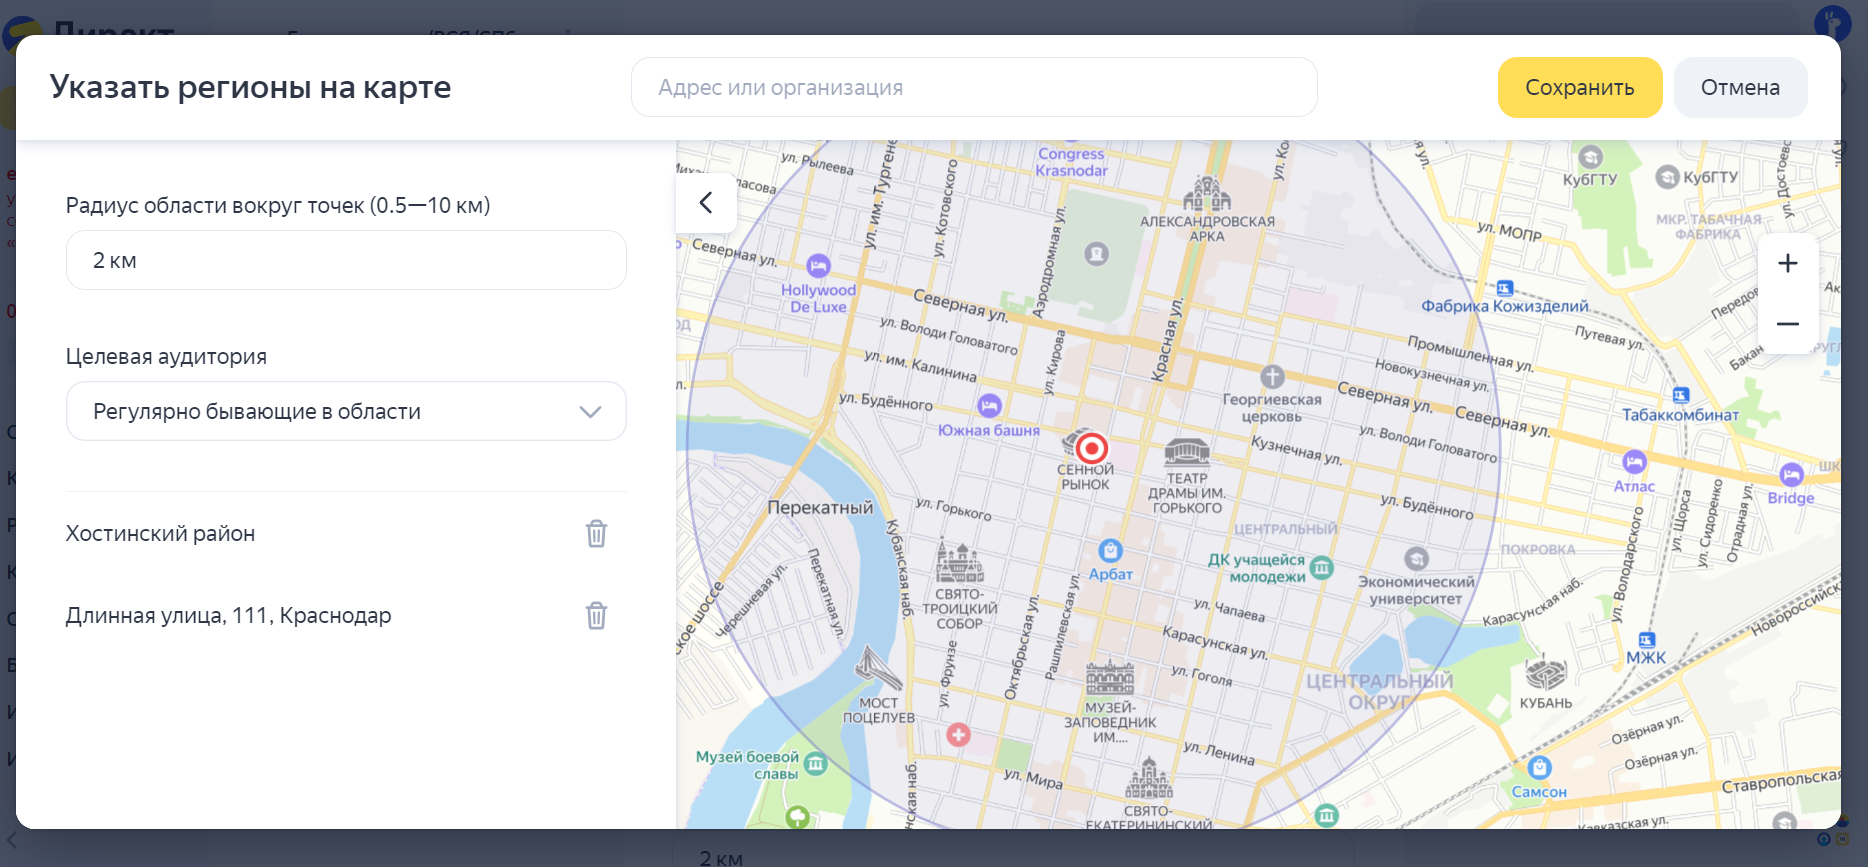The height and width of the screenshot is (867, 1868).
Task: Focus the Адрес или организация search field
Action: coord(973,88)
